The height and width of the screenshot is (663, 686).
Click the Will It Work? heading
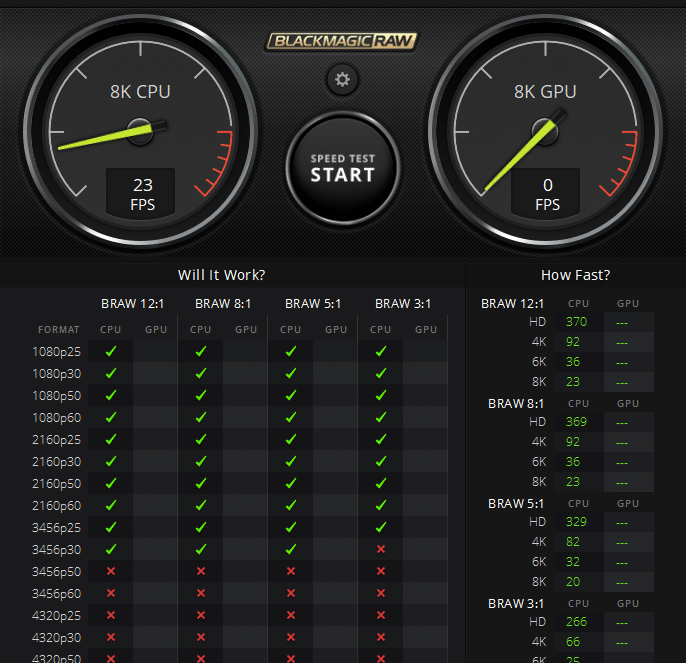coord(221,275)
